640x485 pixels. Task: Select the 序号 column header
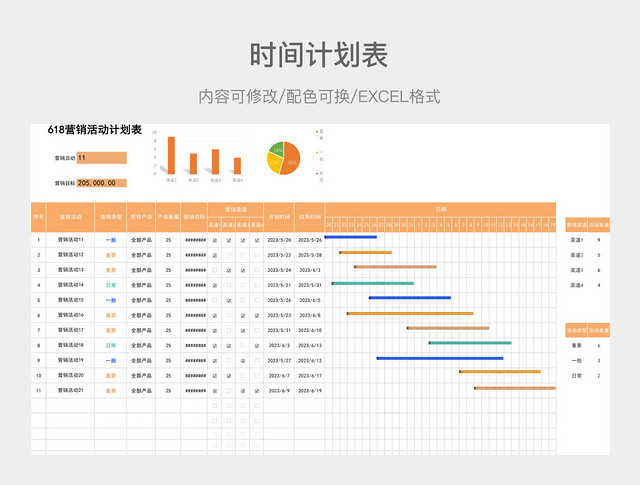pyautogui.click(x=38, y=217)
